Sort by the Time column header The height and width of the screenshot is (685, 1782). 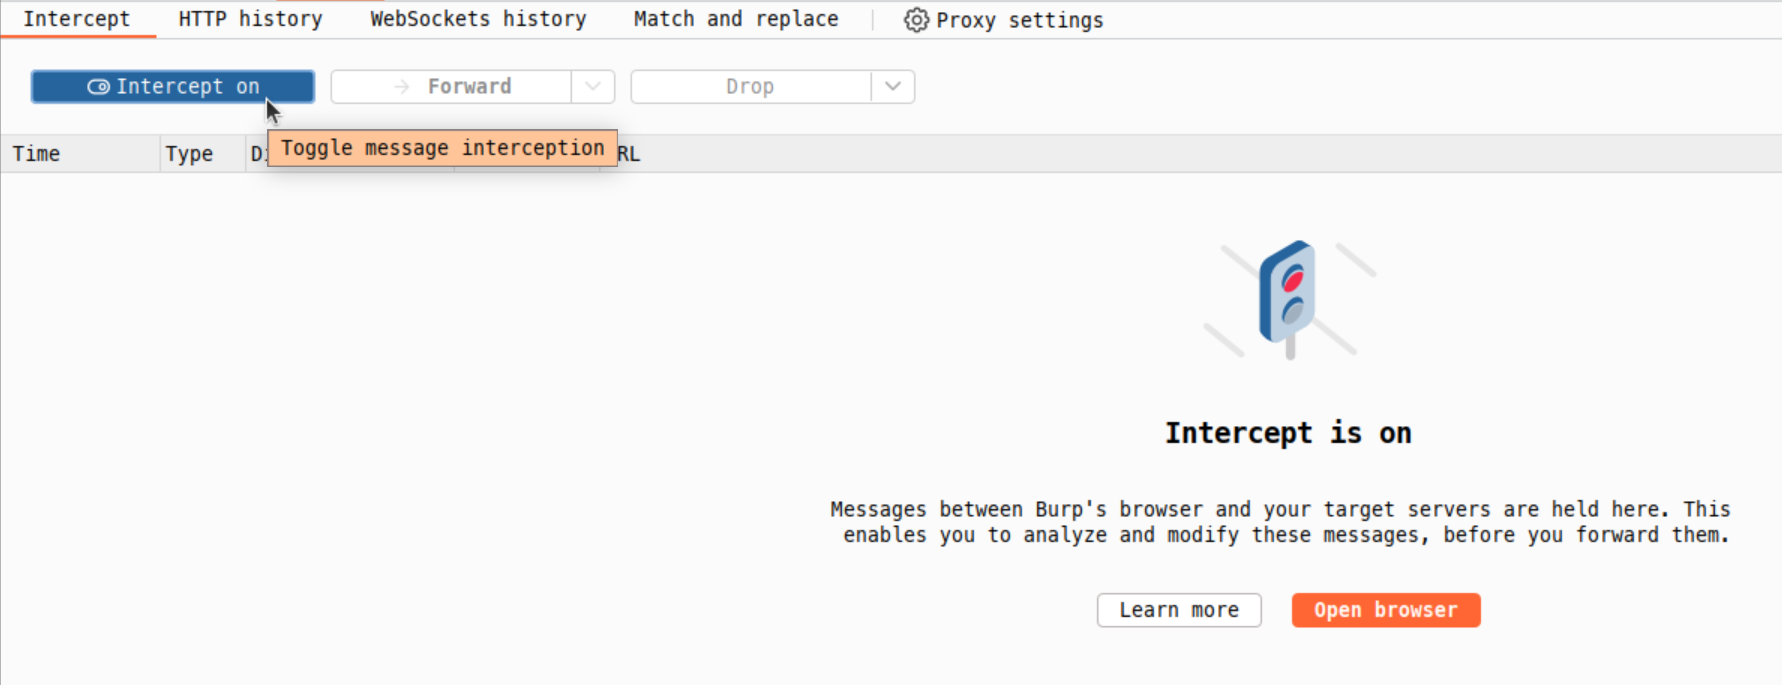[x=80, y=154]
